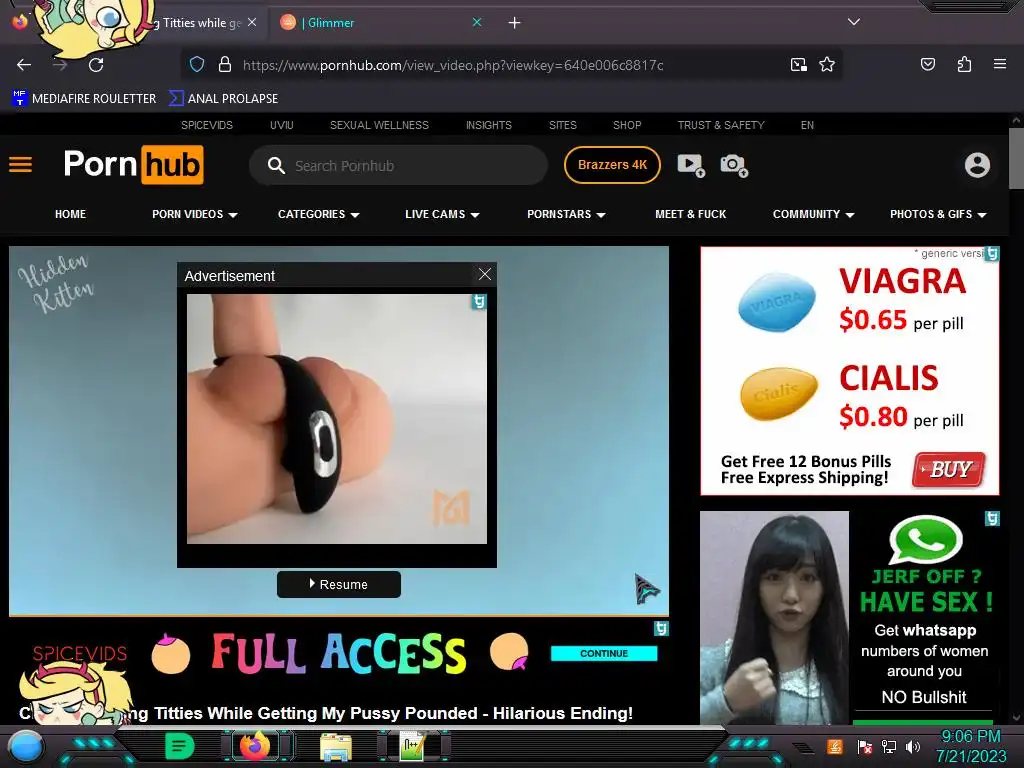Click the Brazzers 4K button

[612, 165]
